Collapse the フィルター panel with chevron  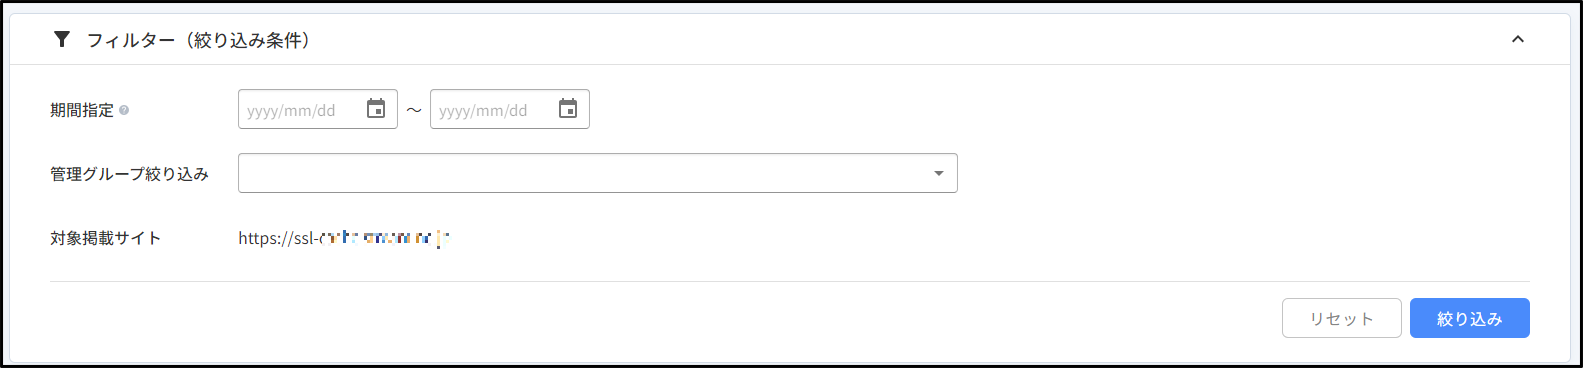point(1517,40)
